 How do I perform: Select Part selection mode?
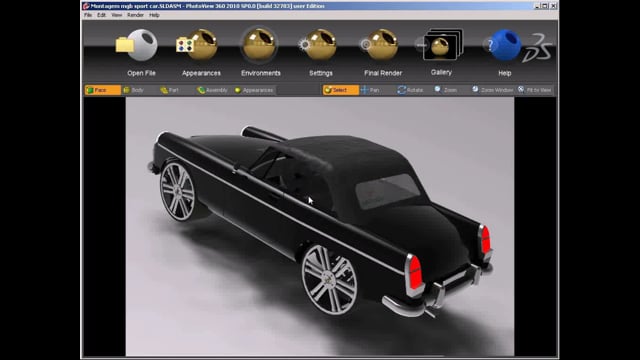tap(169, 90)
